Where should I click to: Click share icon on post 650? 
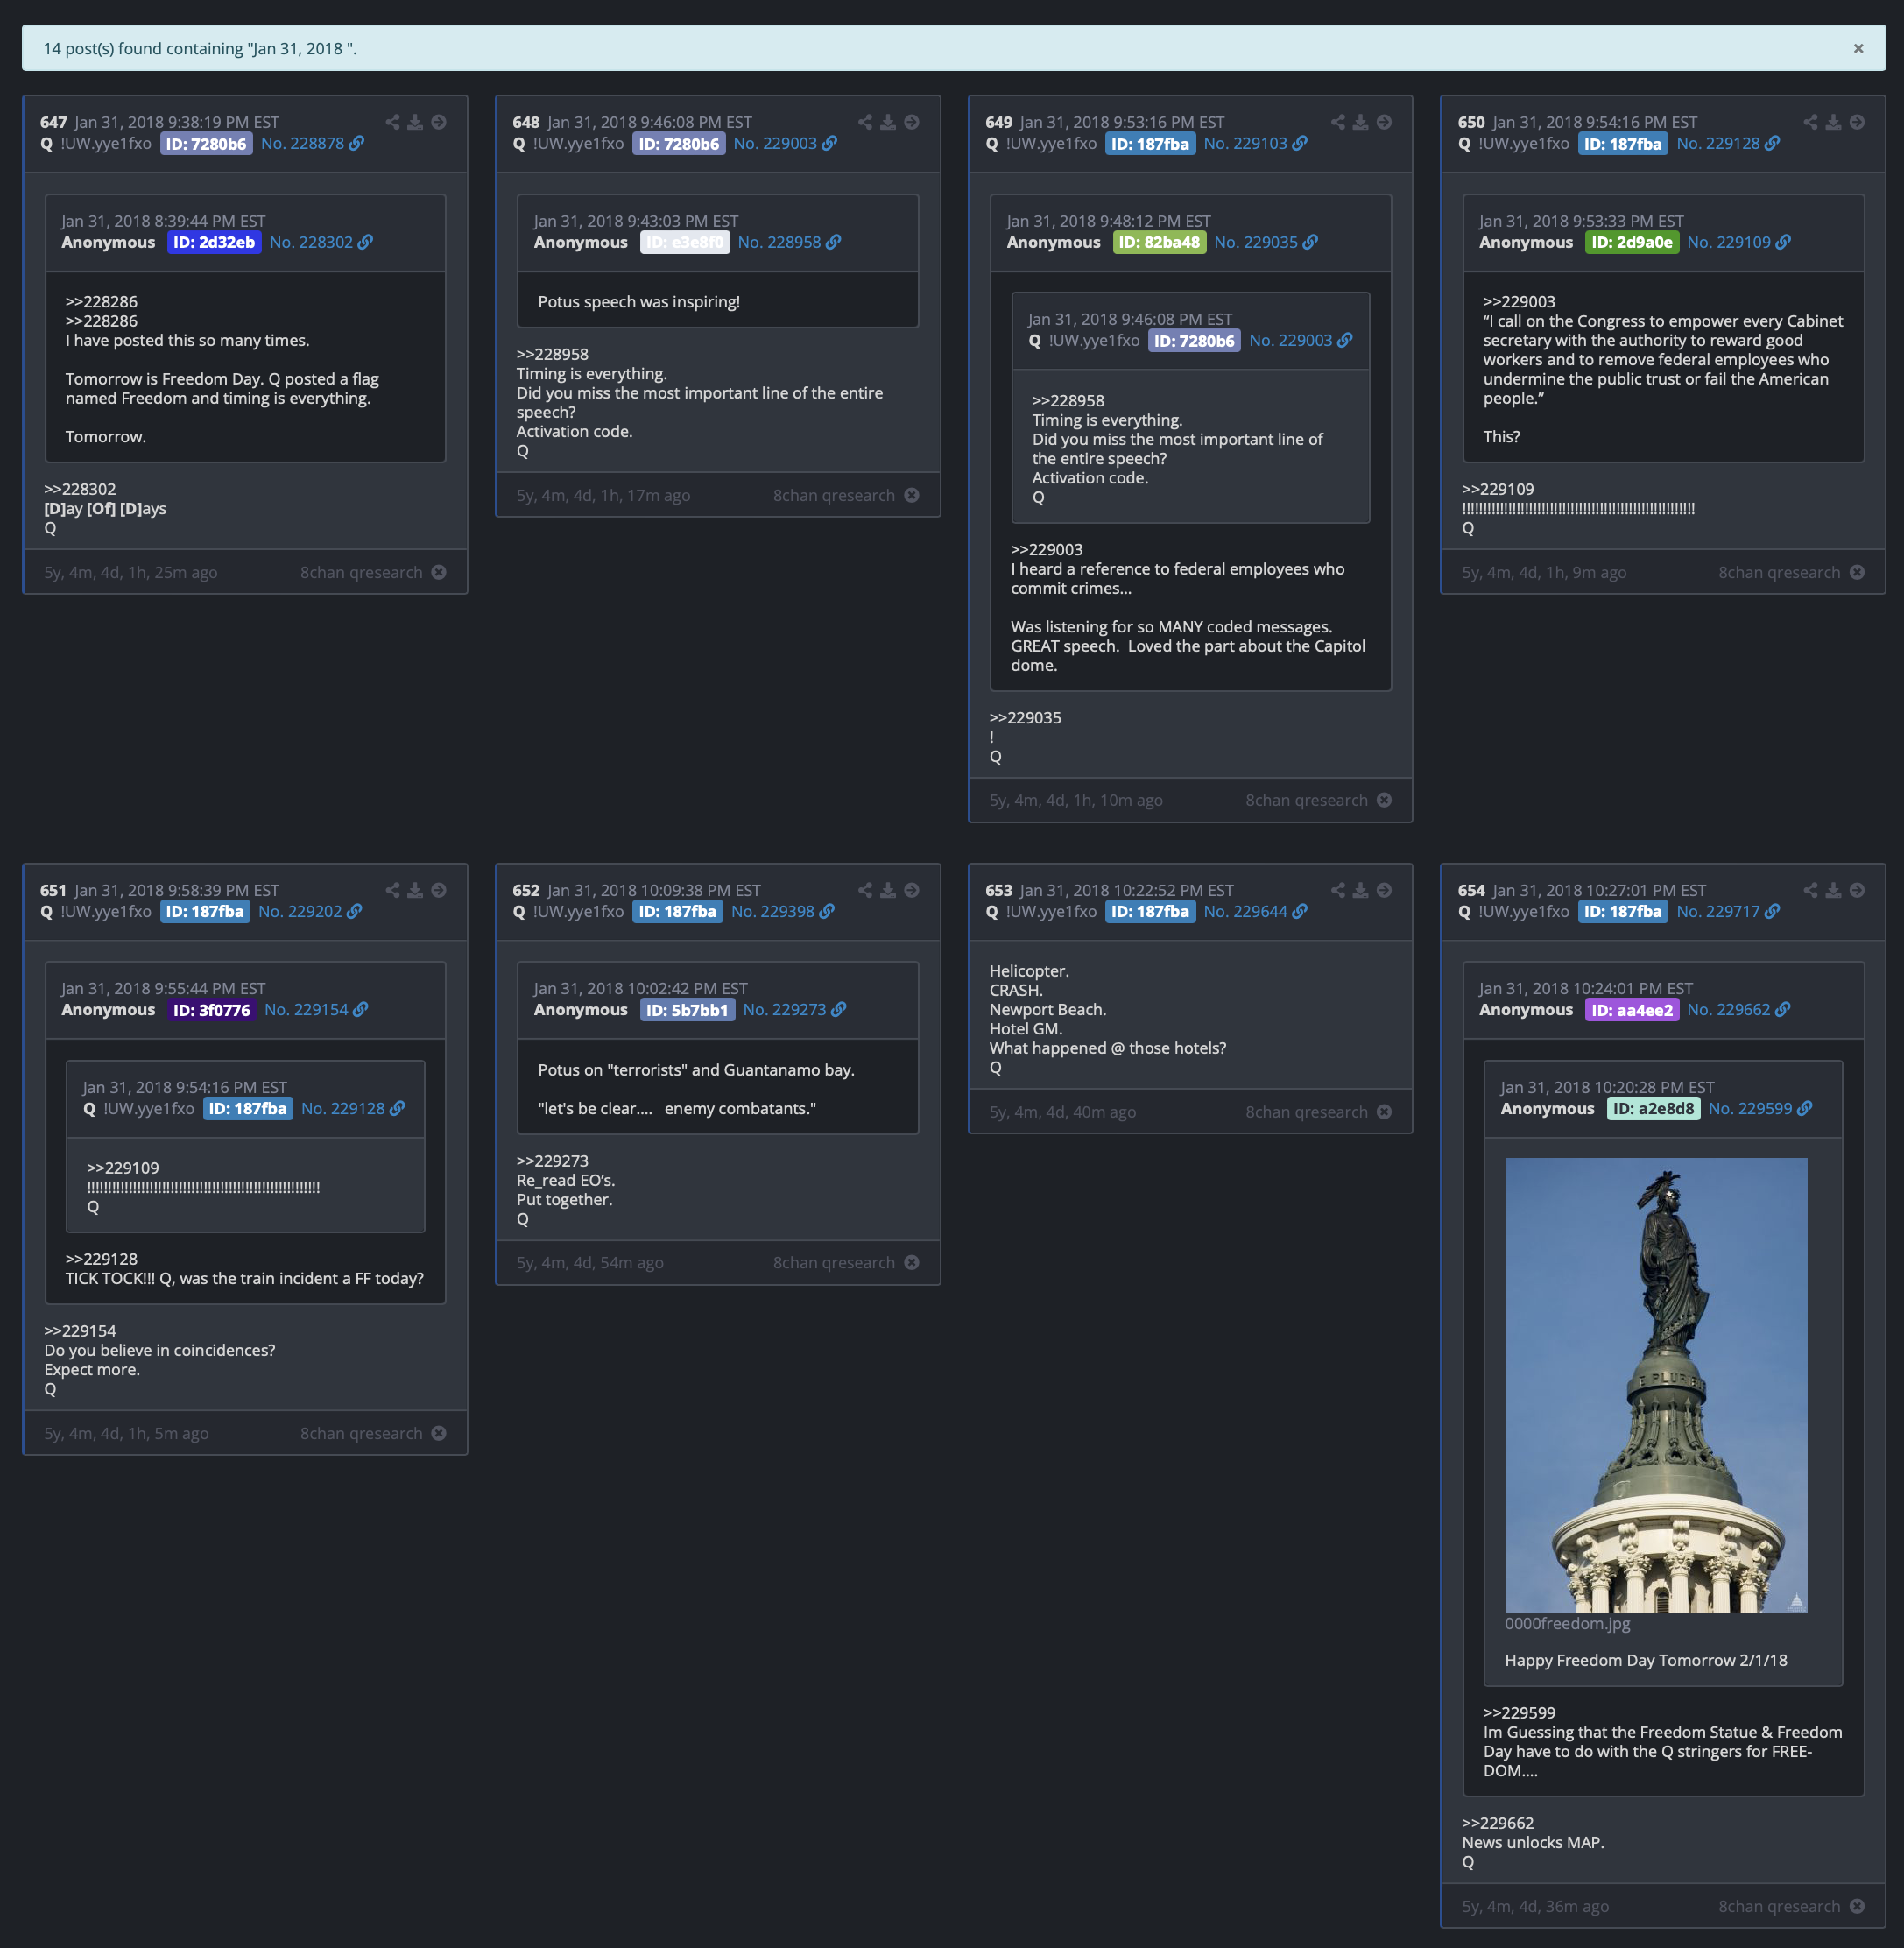point(1811,122)
